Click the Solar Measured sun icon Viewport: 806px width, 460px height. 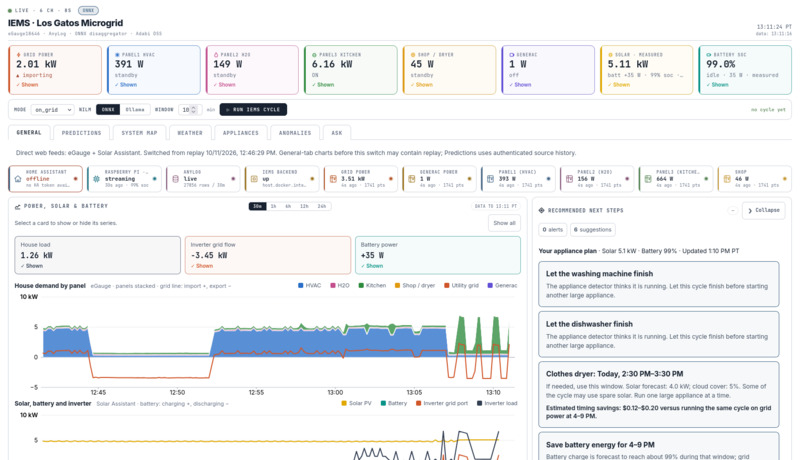pyautogui.click(x=610, y=54)
